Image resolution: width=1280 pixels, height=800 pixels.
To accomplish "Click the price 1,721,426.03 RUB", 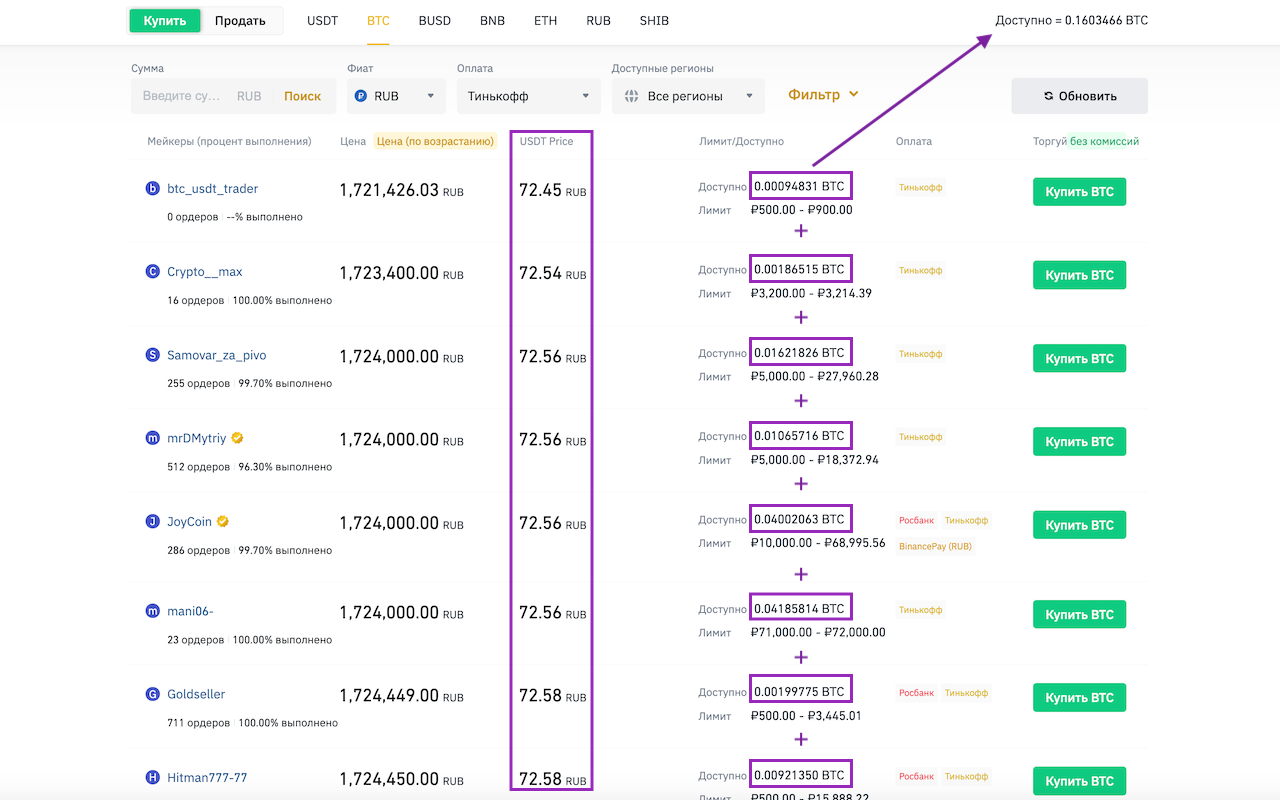I will [x=401, y=190].
